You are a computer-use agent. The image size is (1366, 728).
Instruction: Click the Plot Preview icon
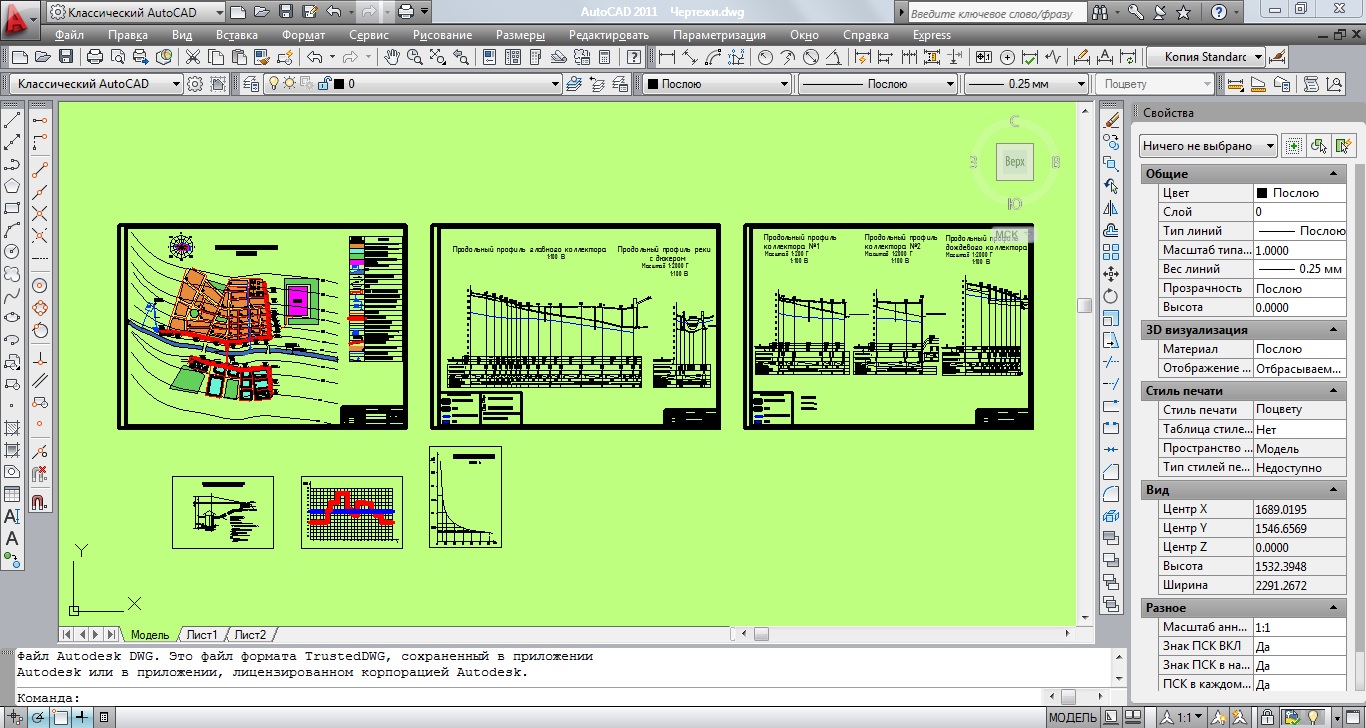coord(118,57)
